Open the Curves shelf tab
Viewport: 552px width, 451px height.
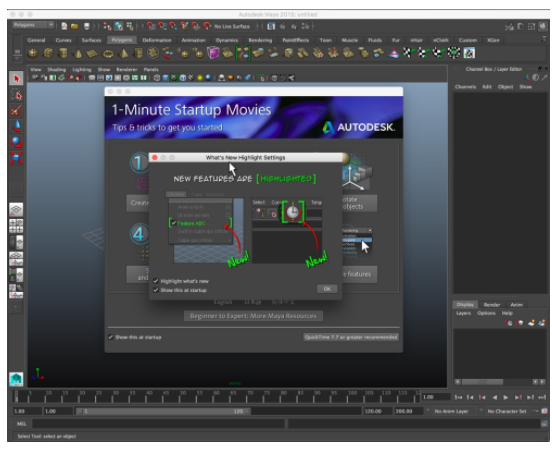[x=63, y=40]
